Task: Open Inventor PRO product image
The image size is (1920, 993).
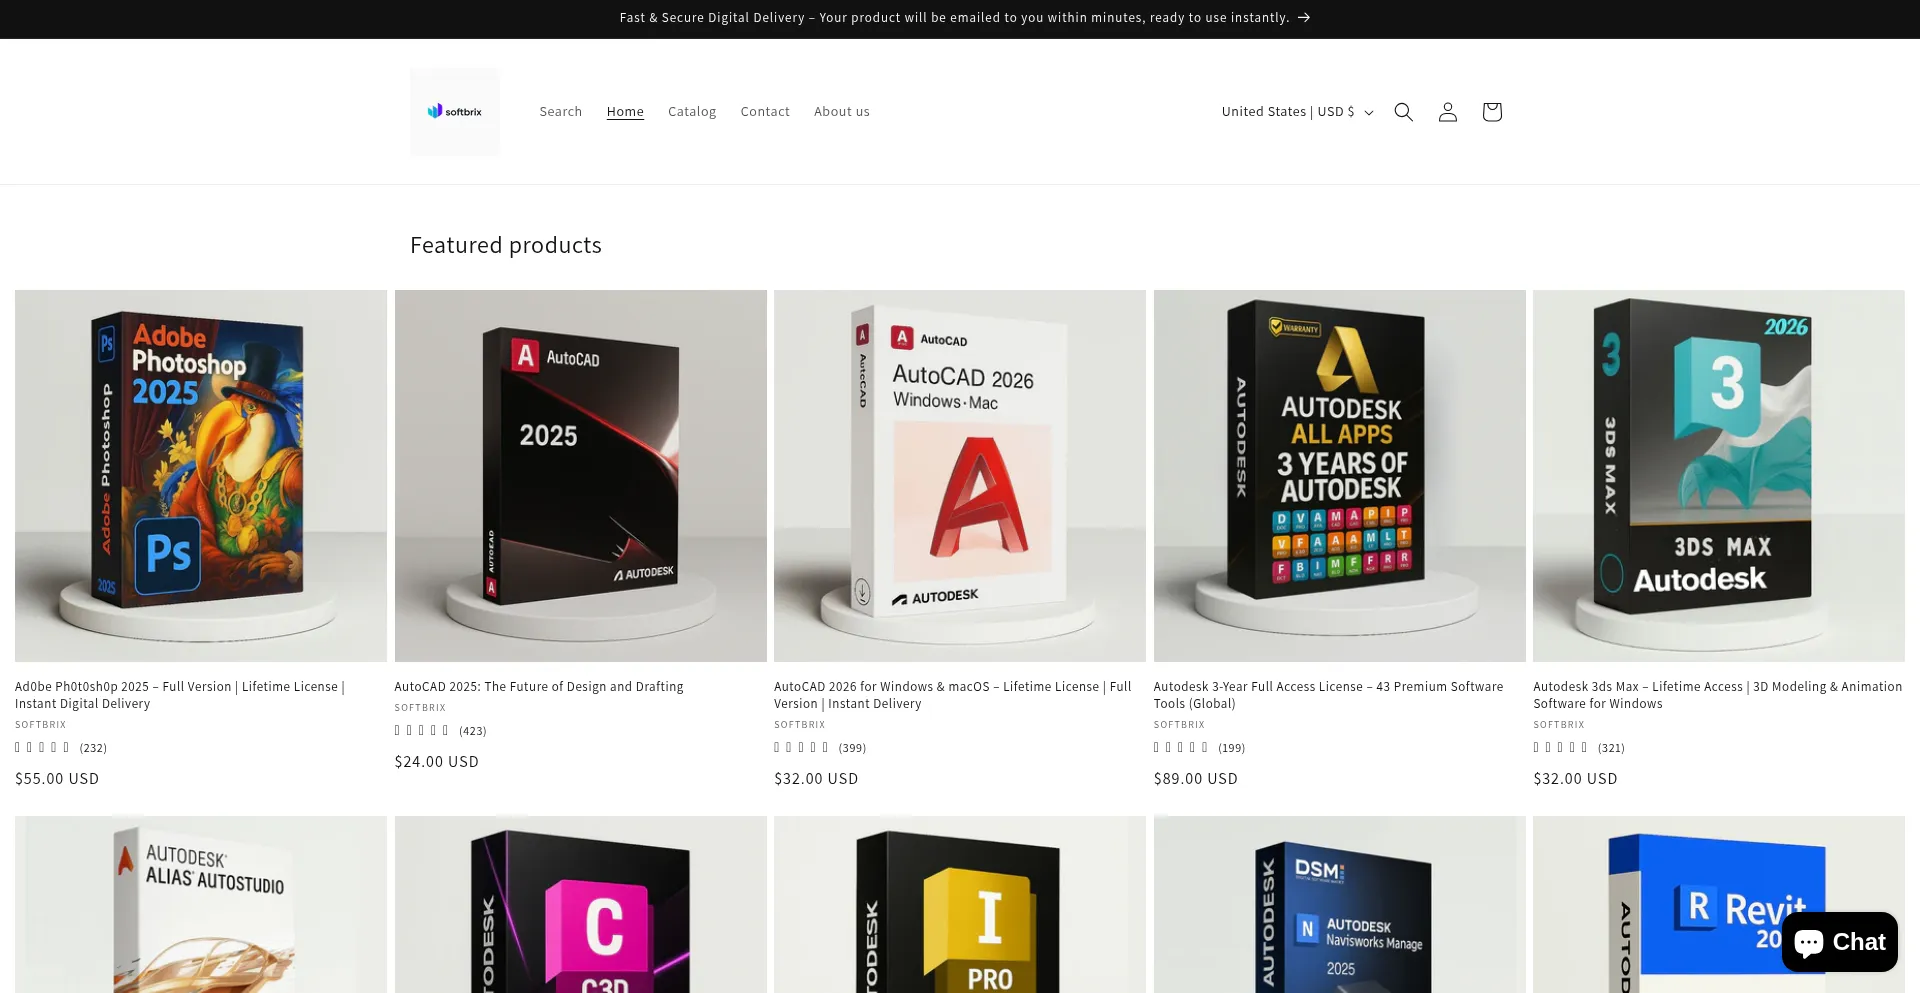Action: 960,905
